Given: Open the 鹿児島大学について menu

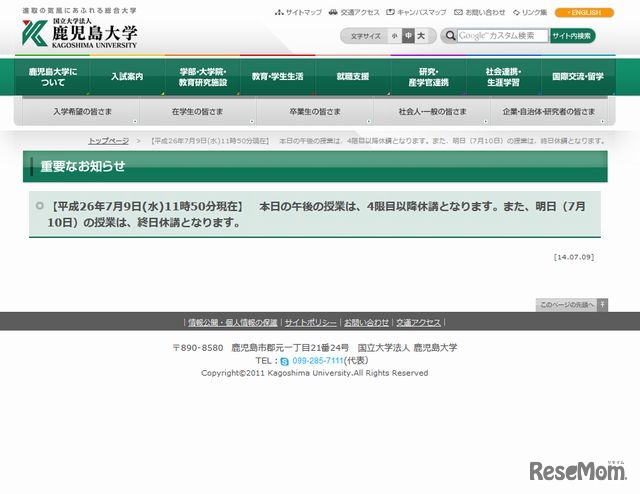Looking at the screenshot, I should pos(52,77).
